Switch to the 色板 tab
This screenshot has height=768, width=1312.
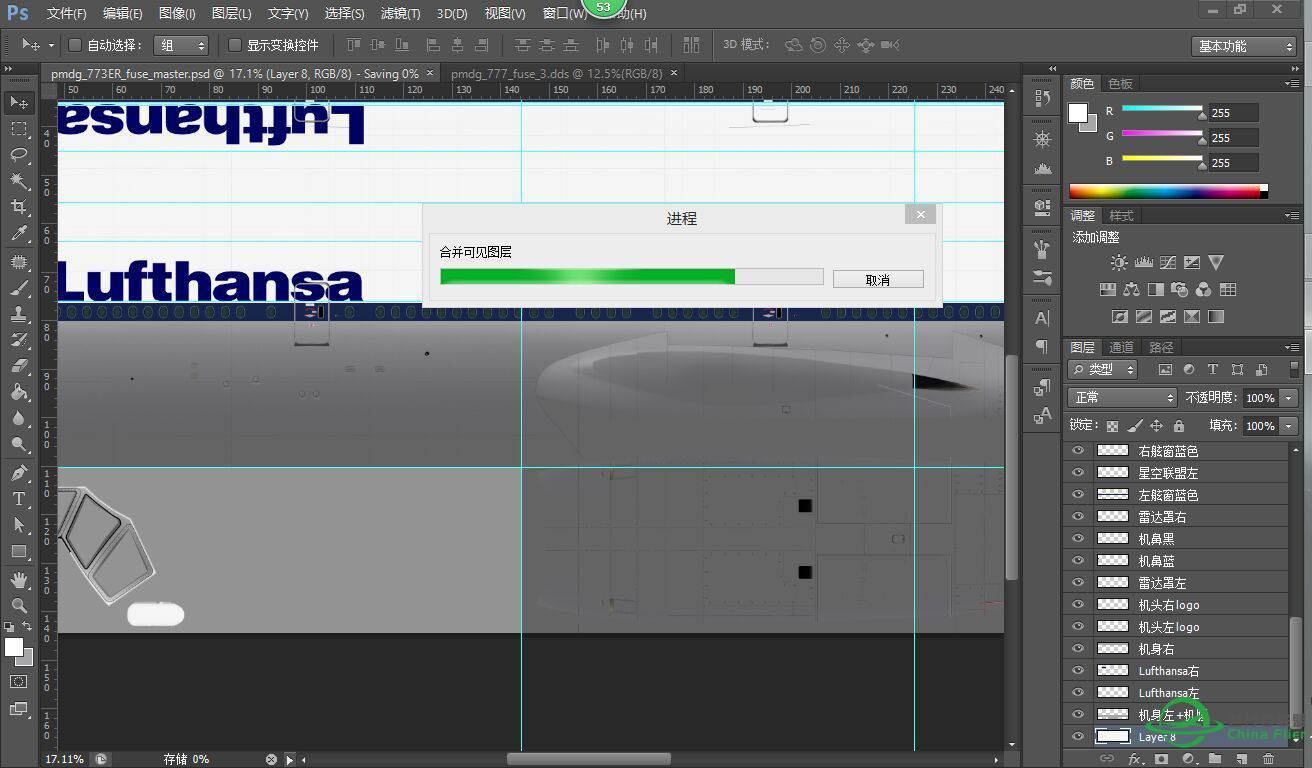(x=1120, y=83)
